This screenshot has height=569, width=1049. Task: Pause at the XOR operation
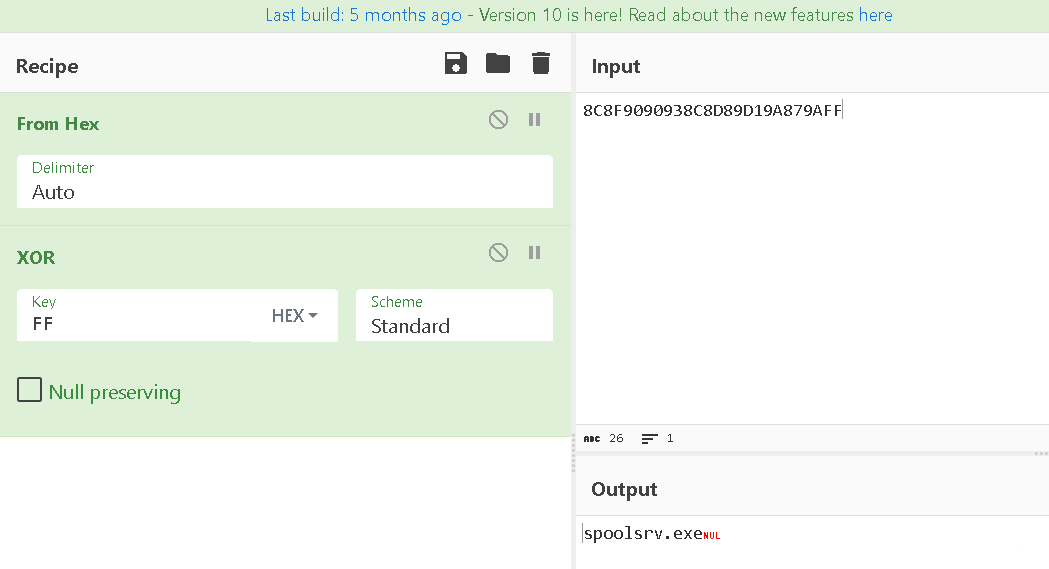[x=535, y=253]
